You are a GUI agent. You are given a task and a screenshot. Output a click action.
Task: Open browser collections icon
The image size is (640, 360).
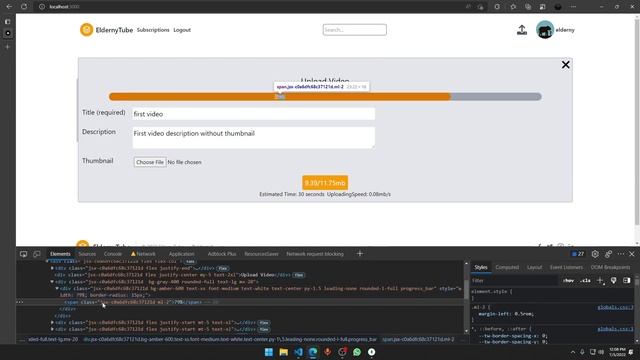(528, 7)
